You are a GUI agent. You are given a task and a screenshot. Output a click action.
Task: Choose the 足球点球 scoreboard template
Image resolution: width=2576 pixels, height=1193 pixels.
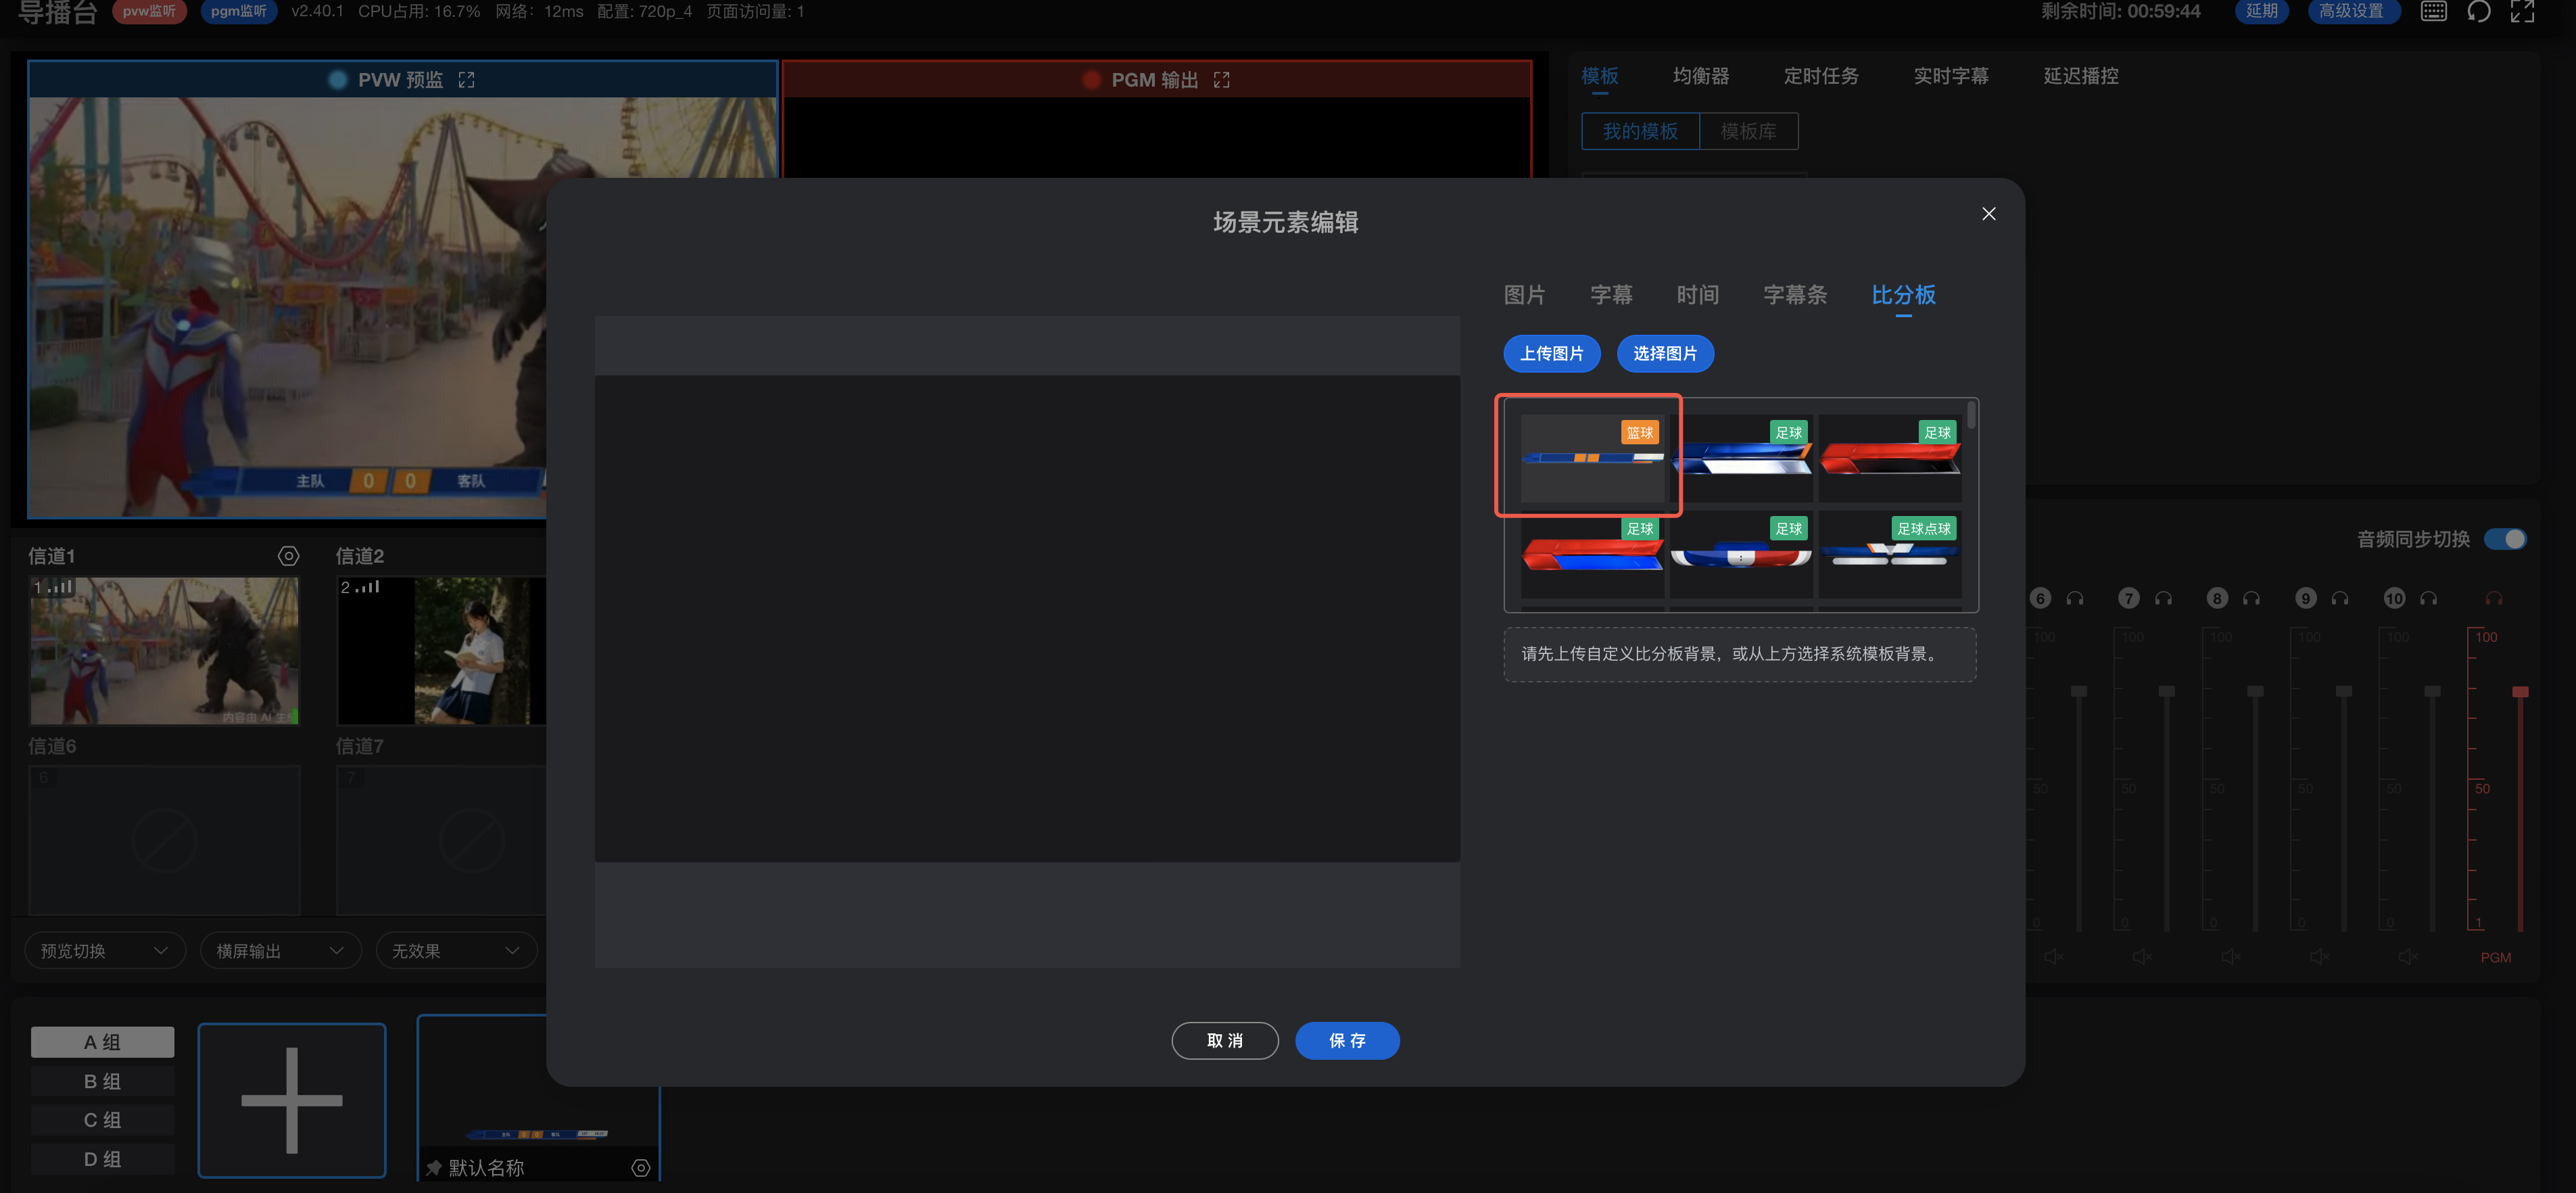(x=1890, y=555)
